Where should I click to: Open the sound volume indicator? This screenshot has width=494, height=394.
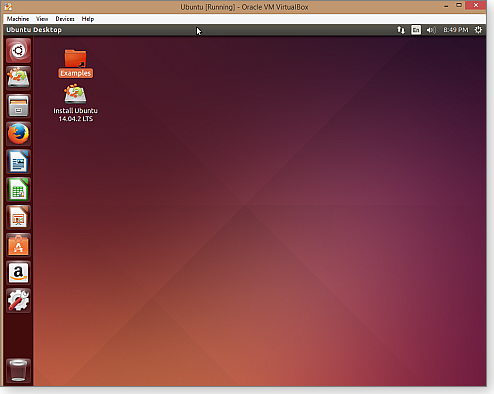click(431, 30)
